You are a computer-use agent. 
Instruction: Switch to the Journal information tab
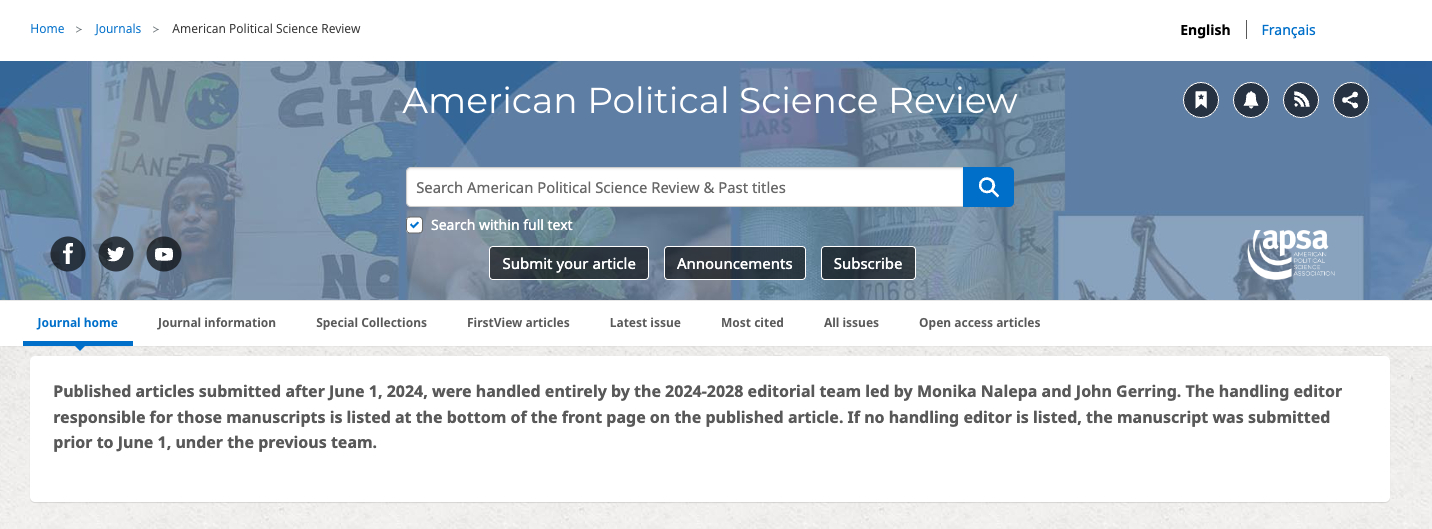[x=217, y=323]
